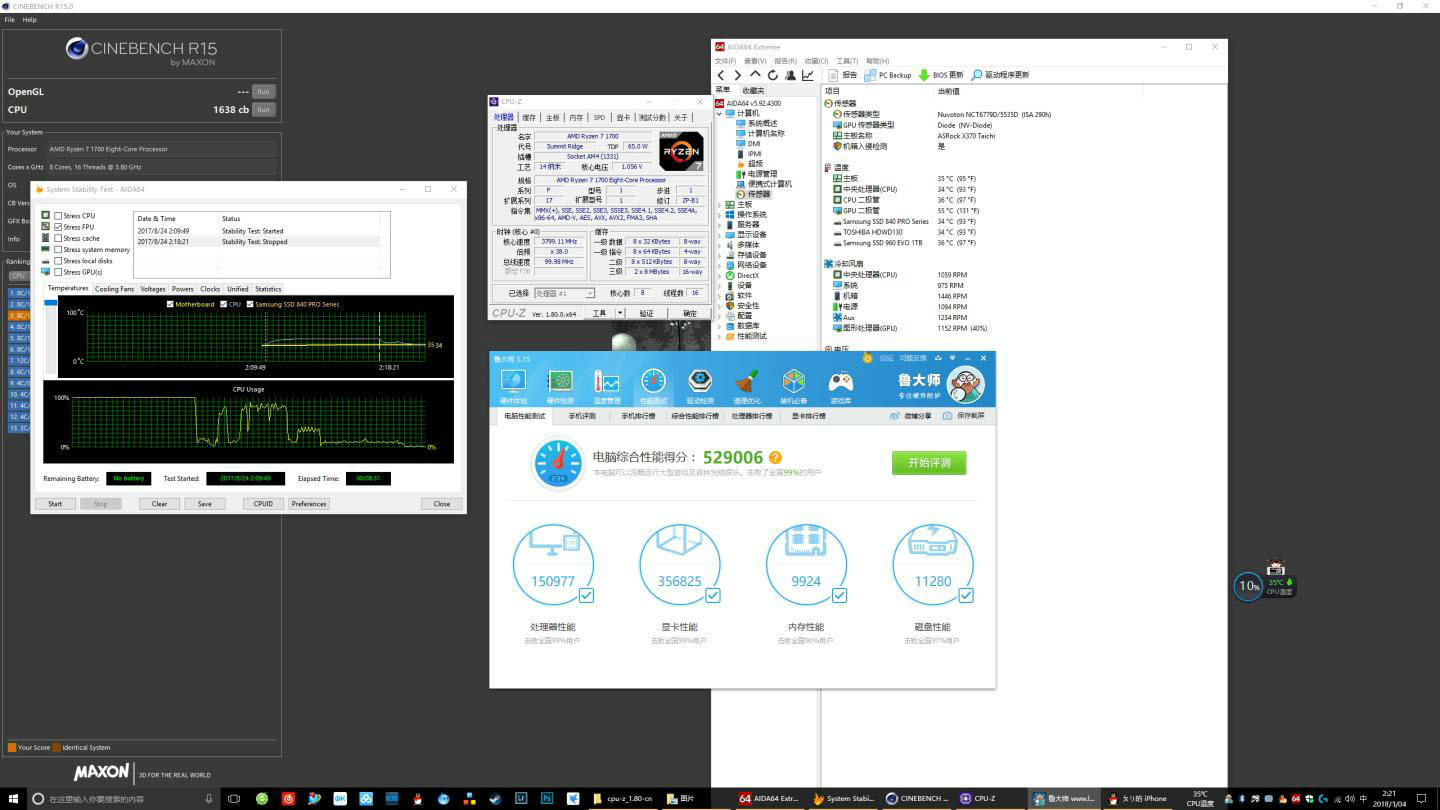1440x810 pixels.
Task: Expand the Display (显示设备) tree node
Action: pyautogui.click(x=719, y=234)
